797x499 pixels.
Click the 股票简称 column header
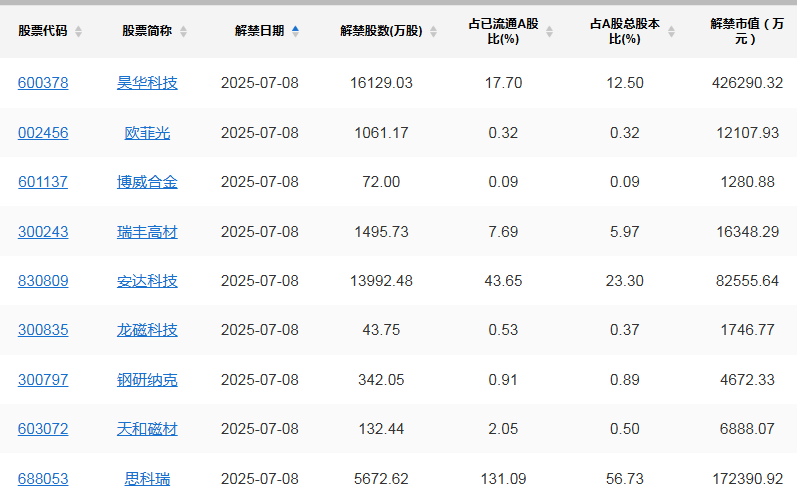pos(147,31)
